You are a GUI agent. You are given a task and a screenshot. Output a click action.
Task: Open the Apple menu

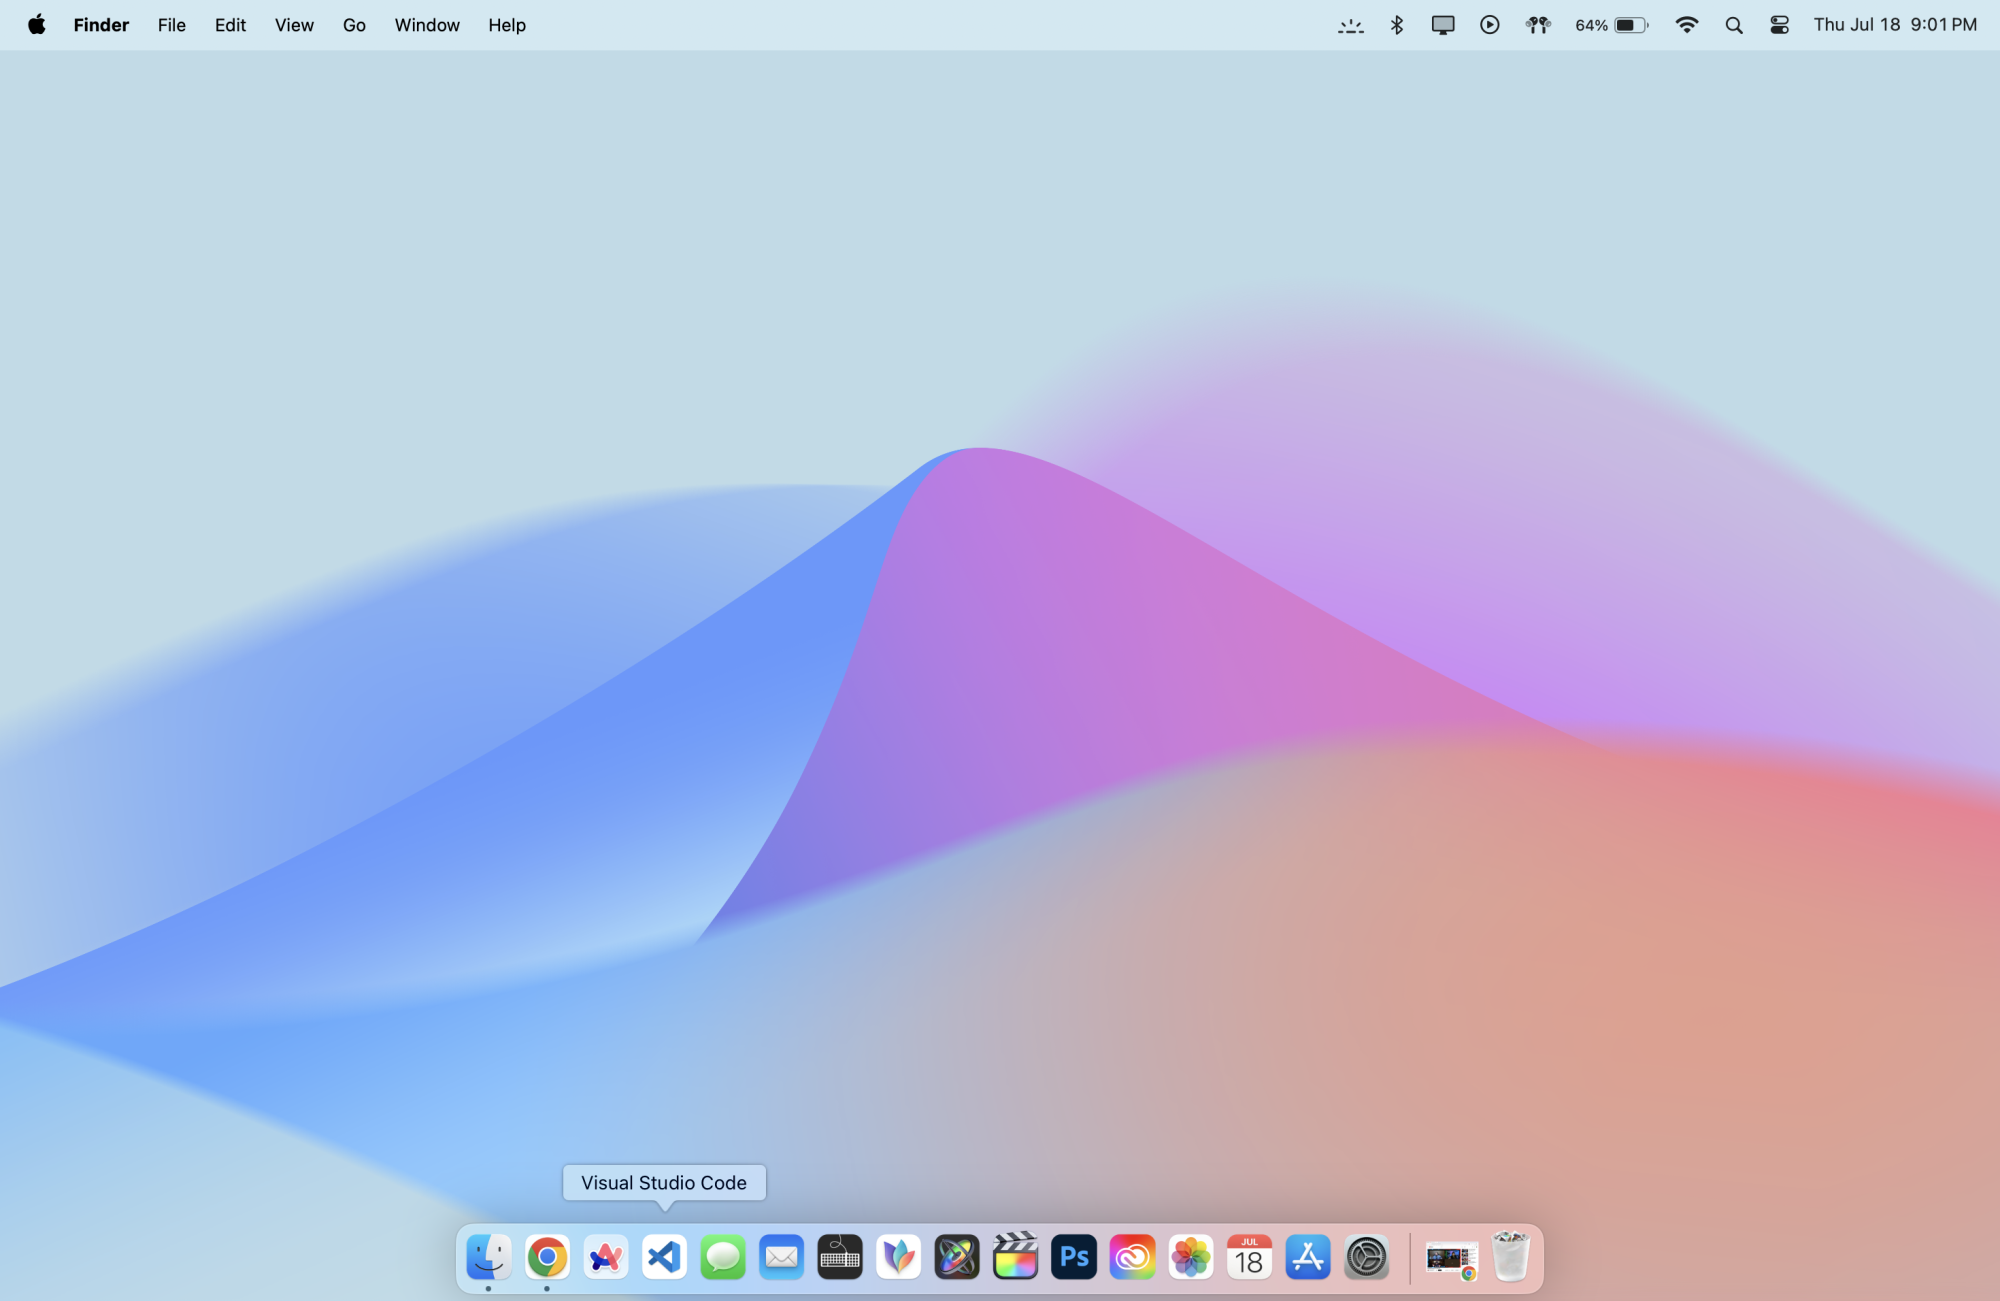click(37, 25)
